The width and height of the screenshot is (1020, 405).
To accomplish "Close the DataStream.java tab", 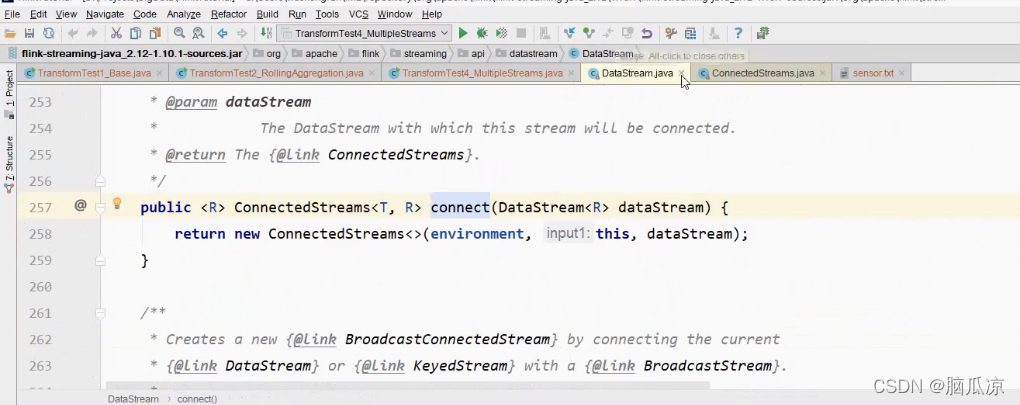I will tap(681, 73).
